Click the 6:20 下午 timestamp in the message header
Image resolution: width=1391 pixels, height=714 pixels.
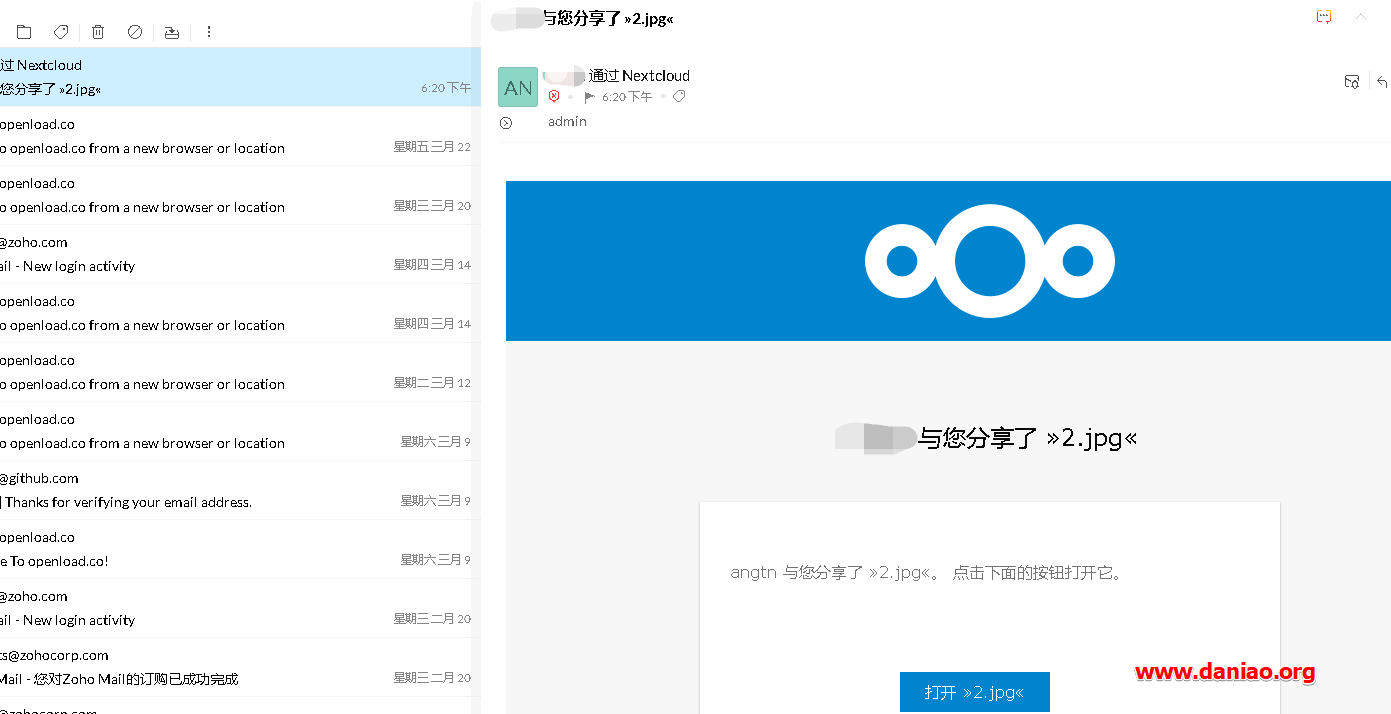coord(627,97)
